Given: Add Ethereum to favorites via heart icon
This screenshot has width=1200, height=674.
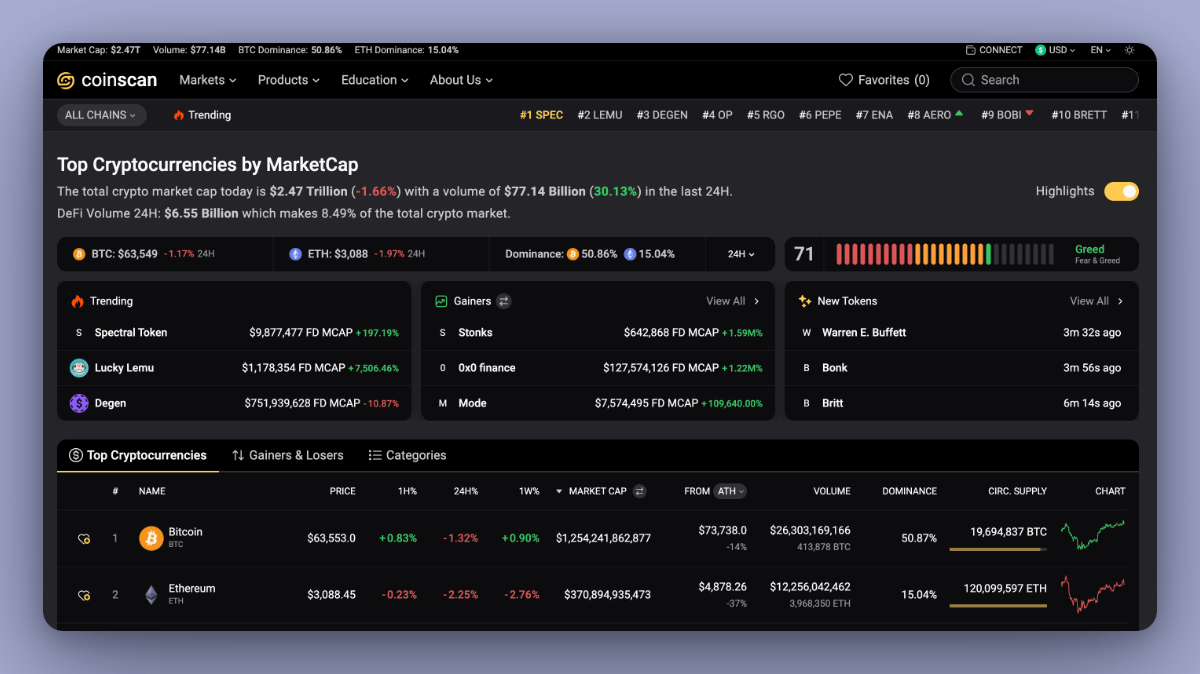Looking at the screenshot, I should click(x=84, y=595).
